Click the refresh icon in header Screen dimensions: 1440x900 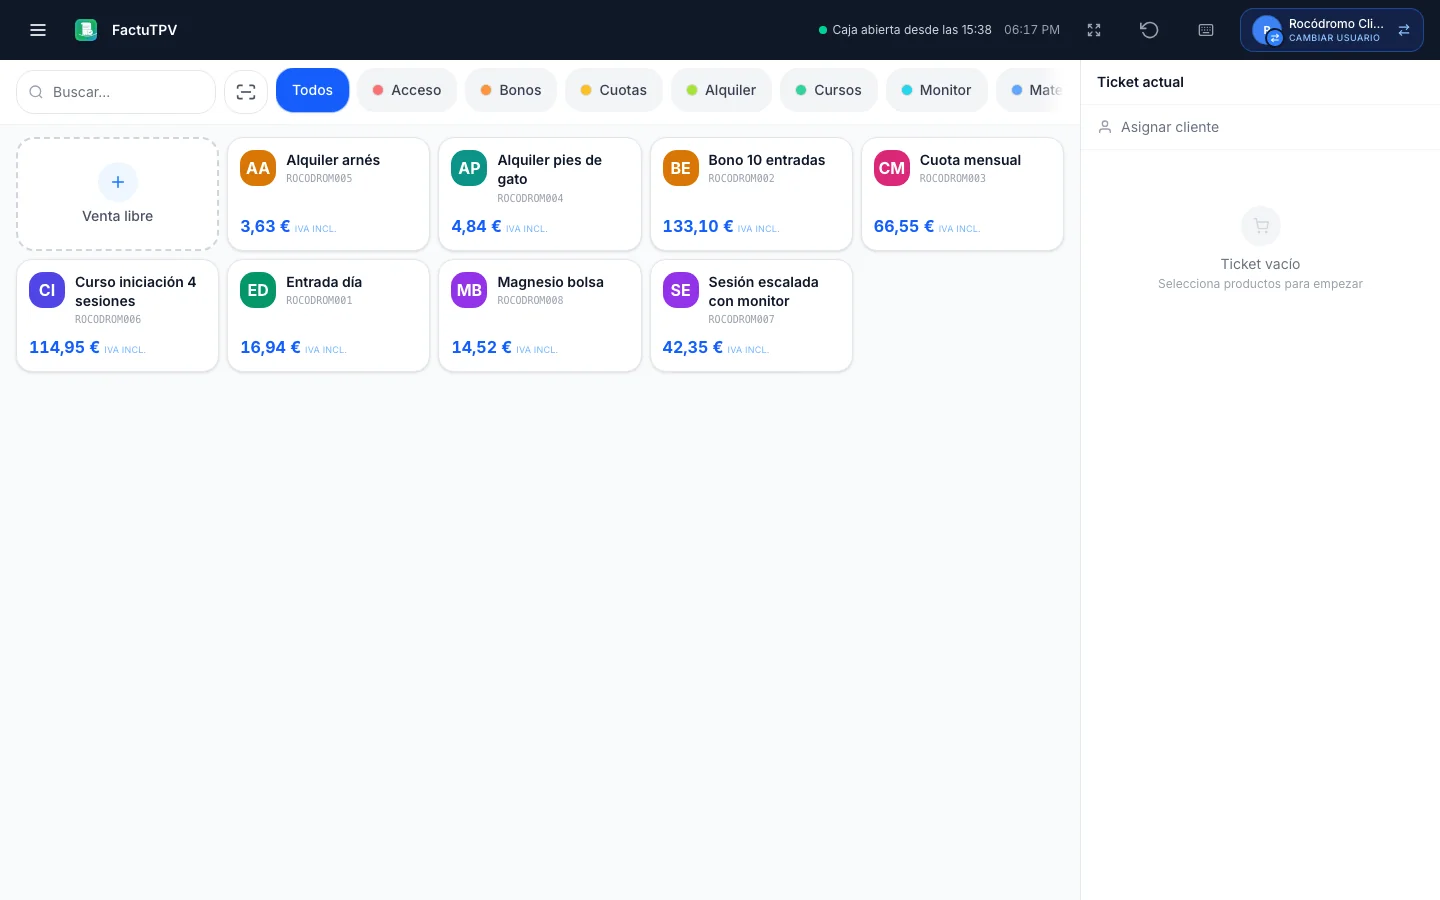1149,30
